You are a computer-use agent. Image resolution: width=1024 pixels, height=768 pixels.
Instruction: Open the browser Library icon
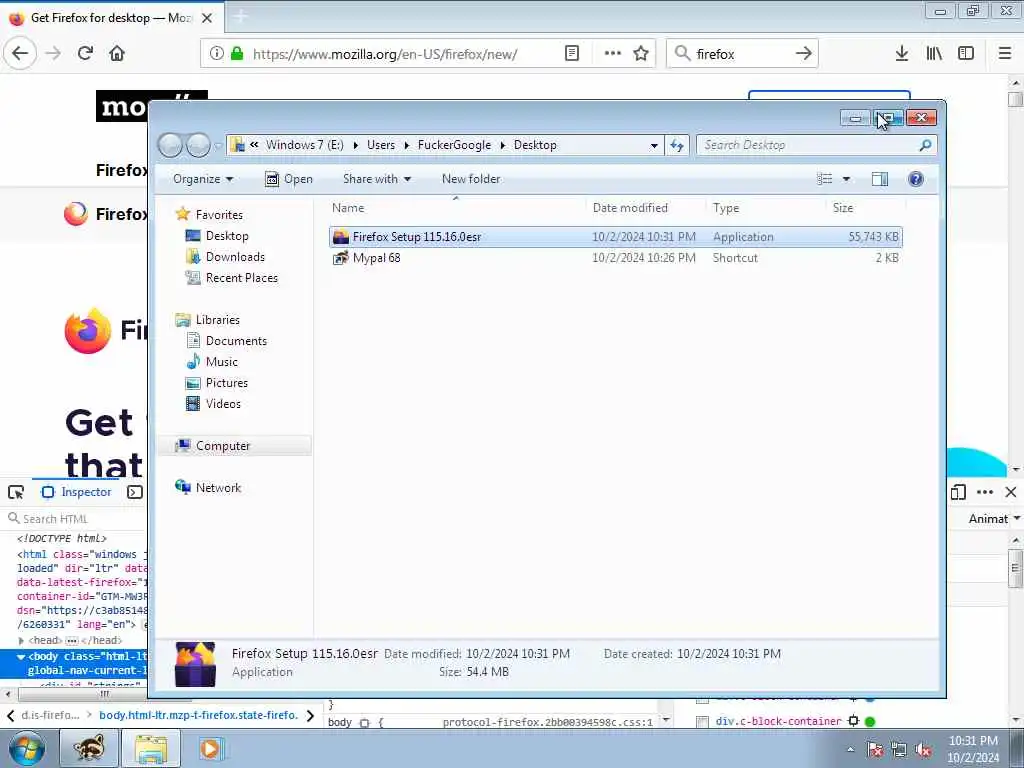pos(934,54)
